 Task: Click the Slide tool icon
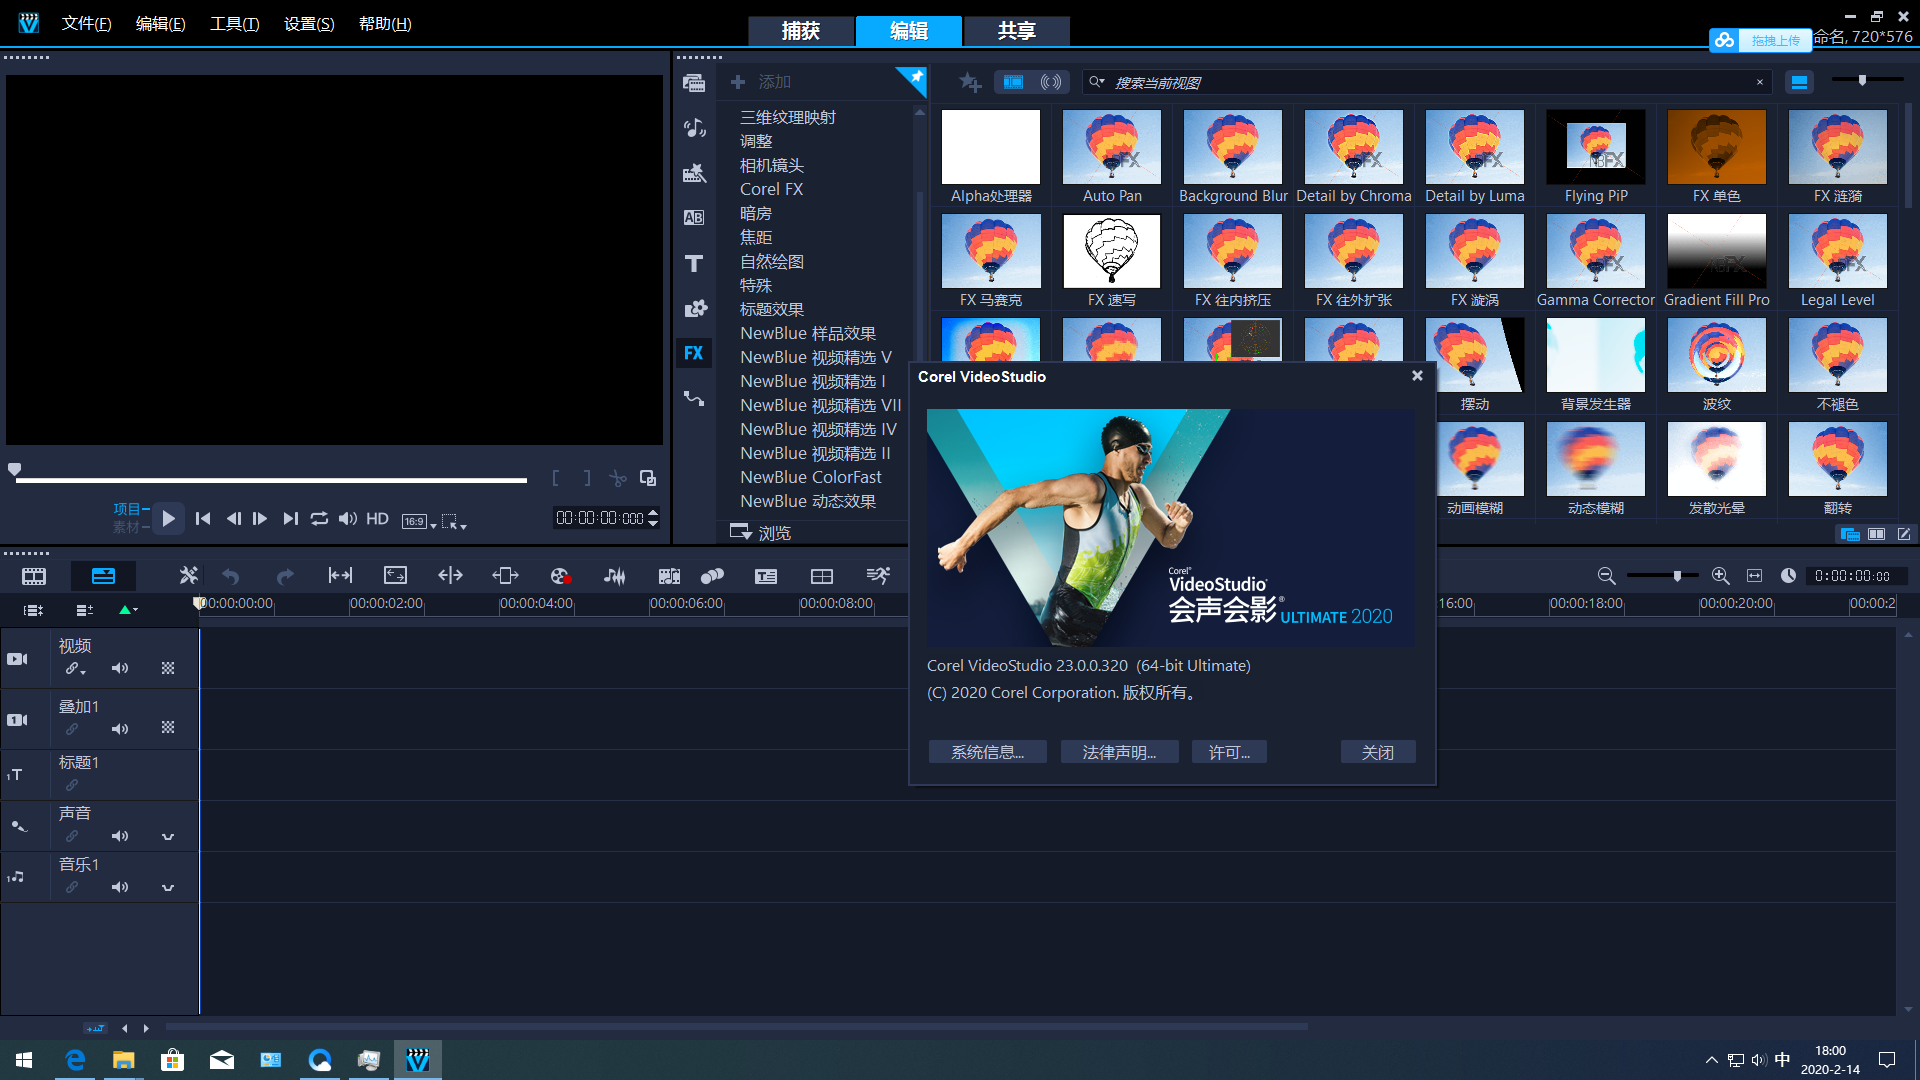pos(505,576)
